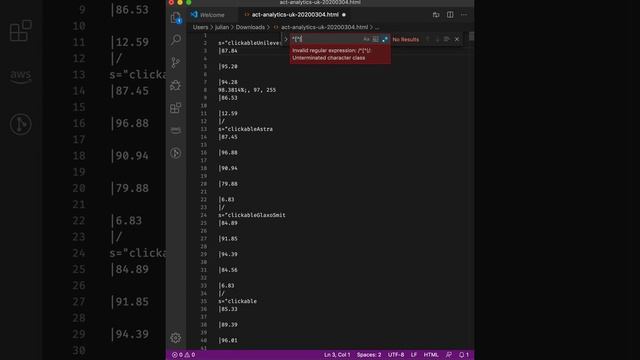Click the value 85.33 on line 36
This screenshot has width=640, height=360.
point(229,309)
